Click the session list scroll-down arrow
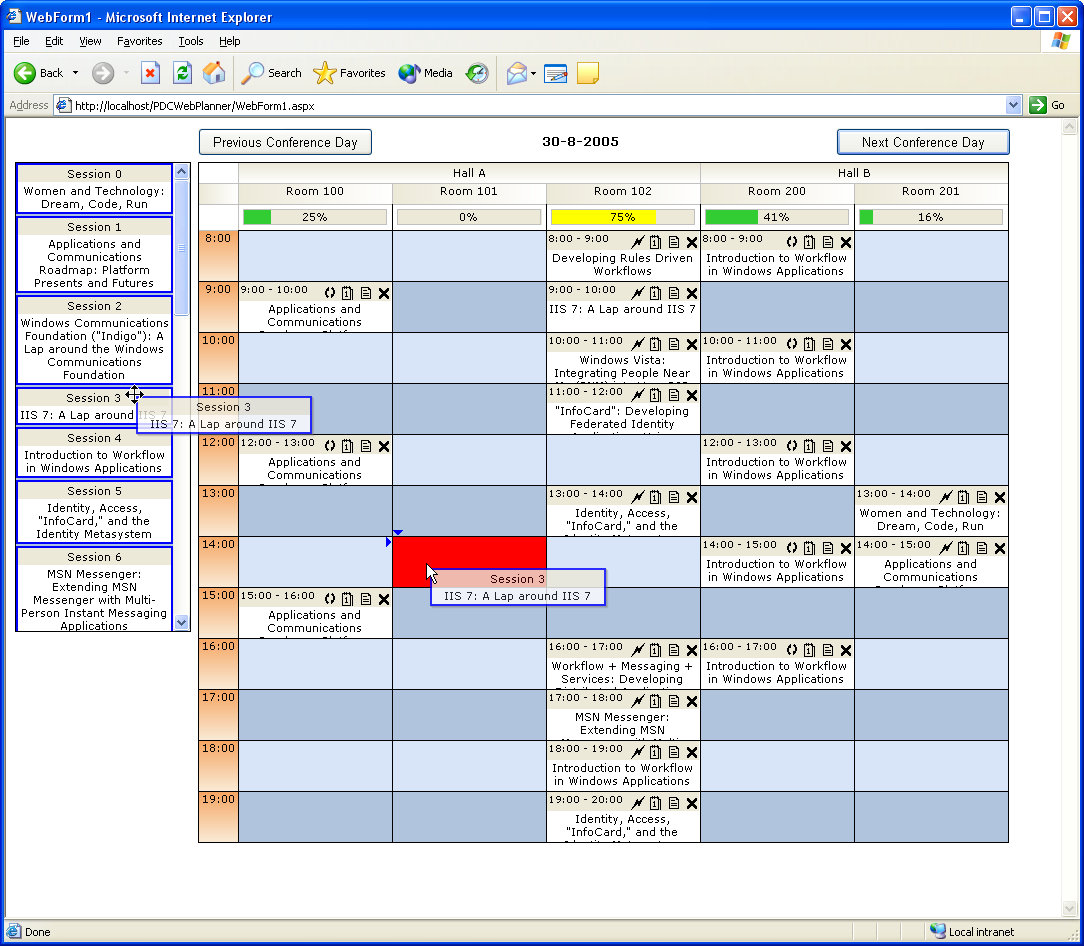The height and width of the screenshot is (946, 1084). (182, 622)
